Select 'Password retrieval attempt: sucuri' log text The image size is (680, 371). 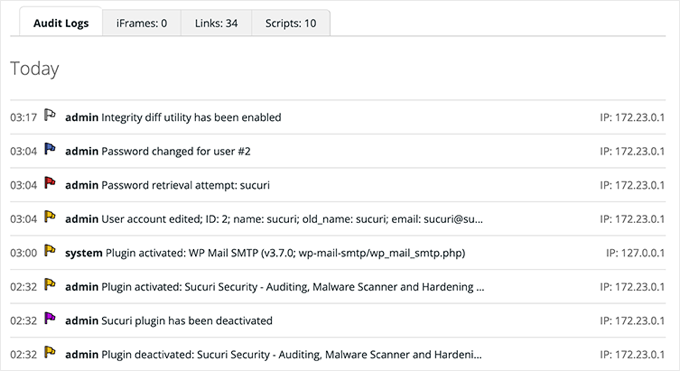click(x=185, y=185)
